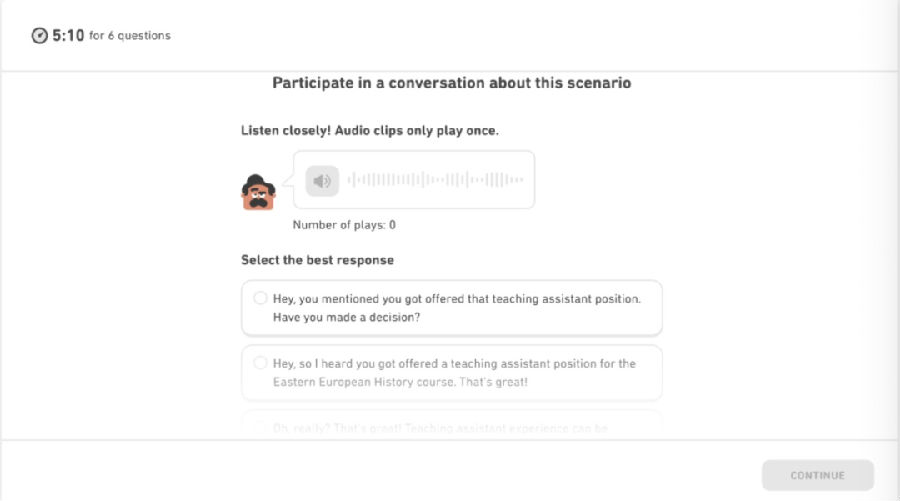Click the mustached character avatar
This screenshot has height=501, width=900.
coord(258,192)
